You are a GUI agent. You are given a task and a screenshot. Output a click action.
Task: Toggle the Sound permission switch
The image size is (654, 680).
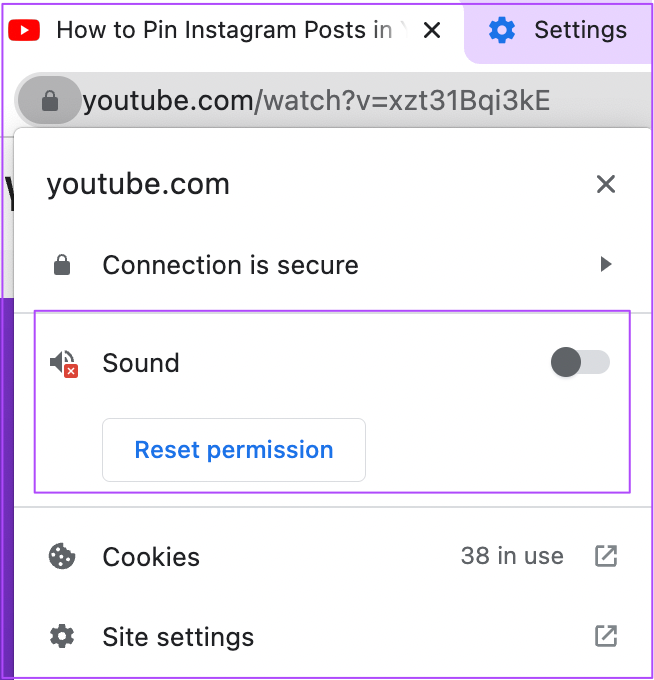(x=580, y=362)
